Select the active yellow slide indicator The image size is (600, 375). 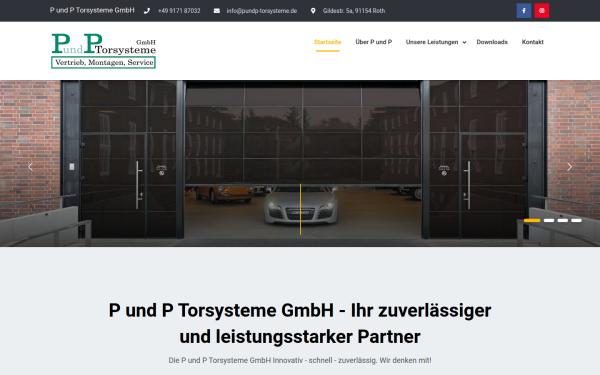(532, 220)
